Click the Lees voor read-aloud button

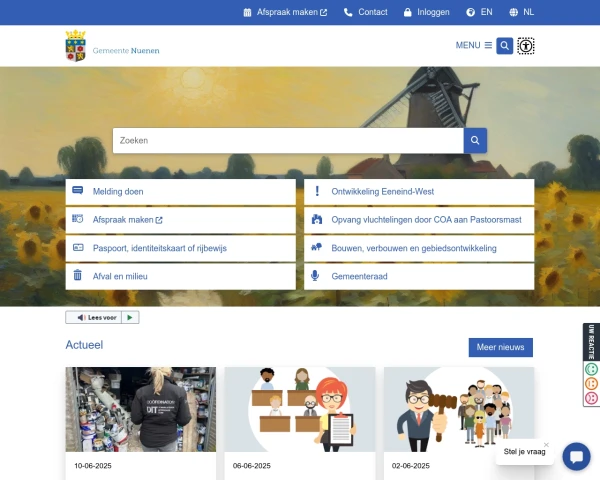pos(94,317)
